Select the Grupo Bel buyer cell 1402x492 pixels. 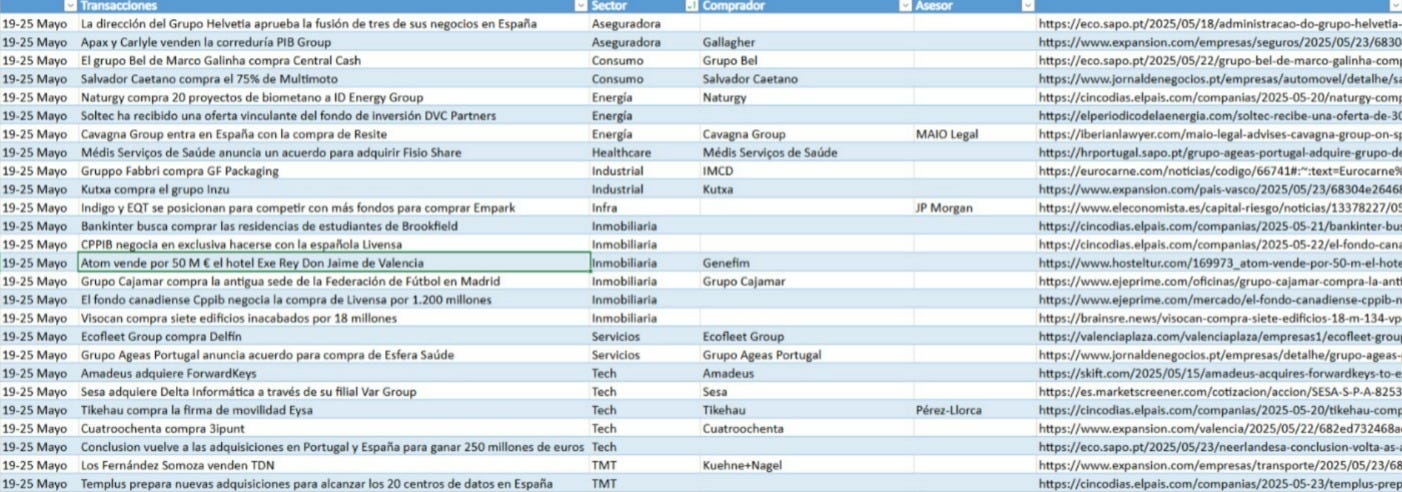(807, 60)
